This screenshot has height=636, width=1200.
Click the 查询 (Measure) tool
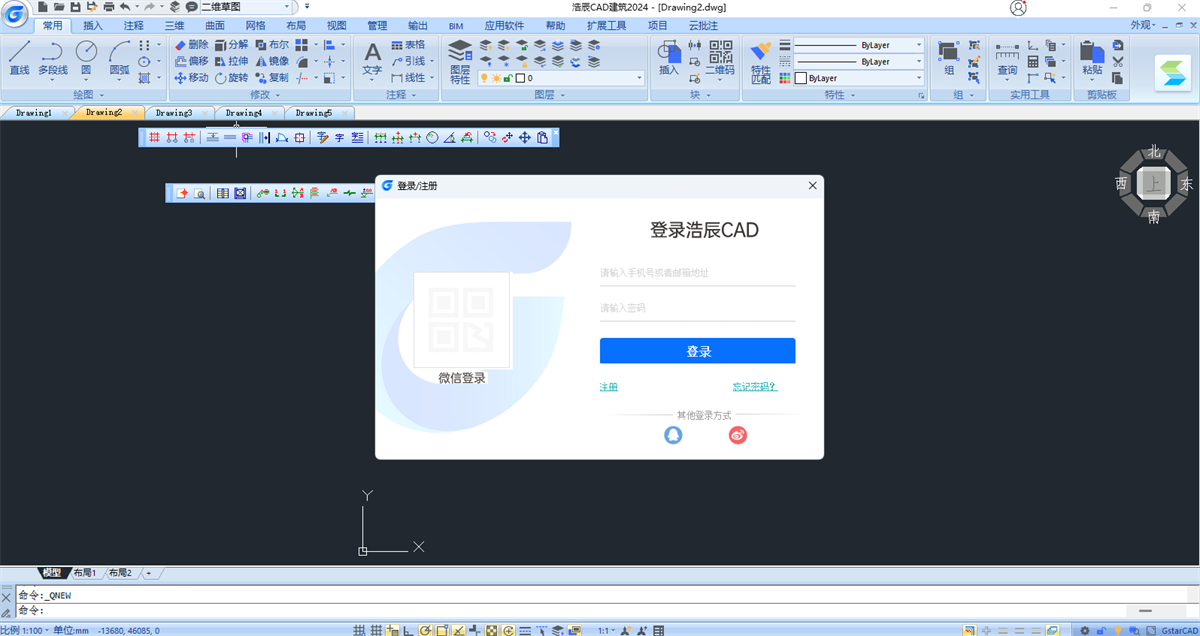click(1007, 58)
